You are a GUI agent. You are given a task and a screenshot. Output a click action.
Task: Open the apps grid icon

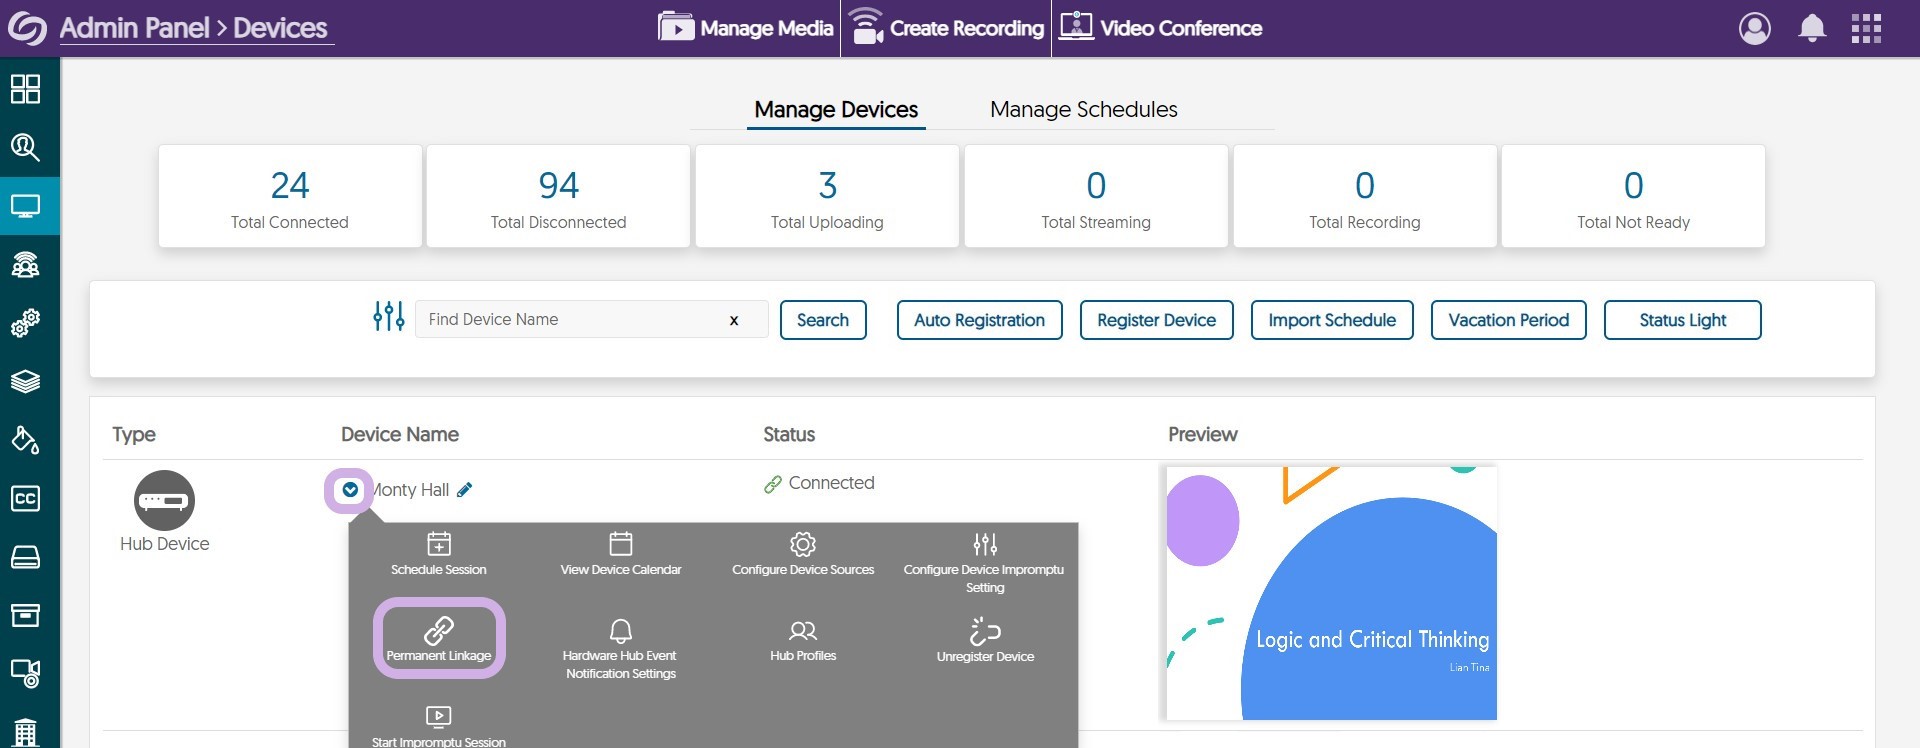pos(1865,28)
